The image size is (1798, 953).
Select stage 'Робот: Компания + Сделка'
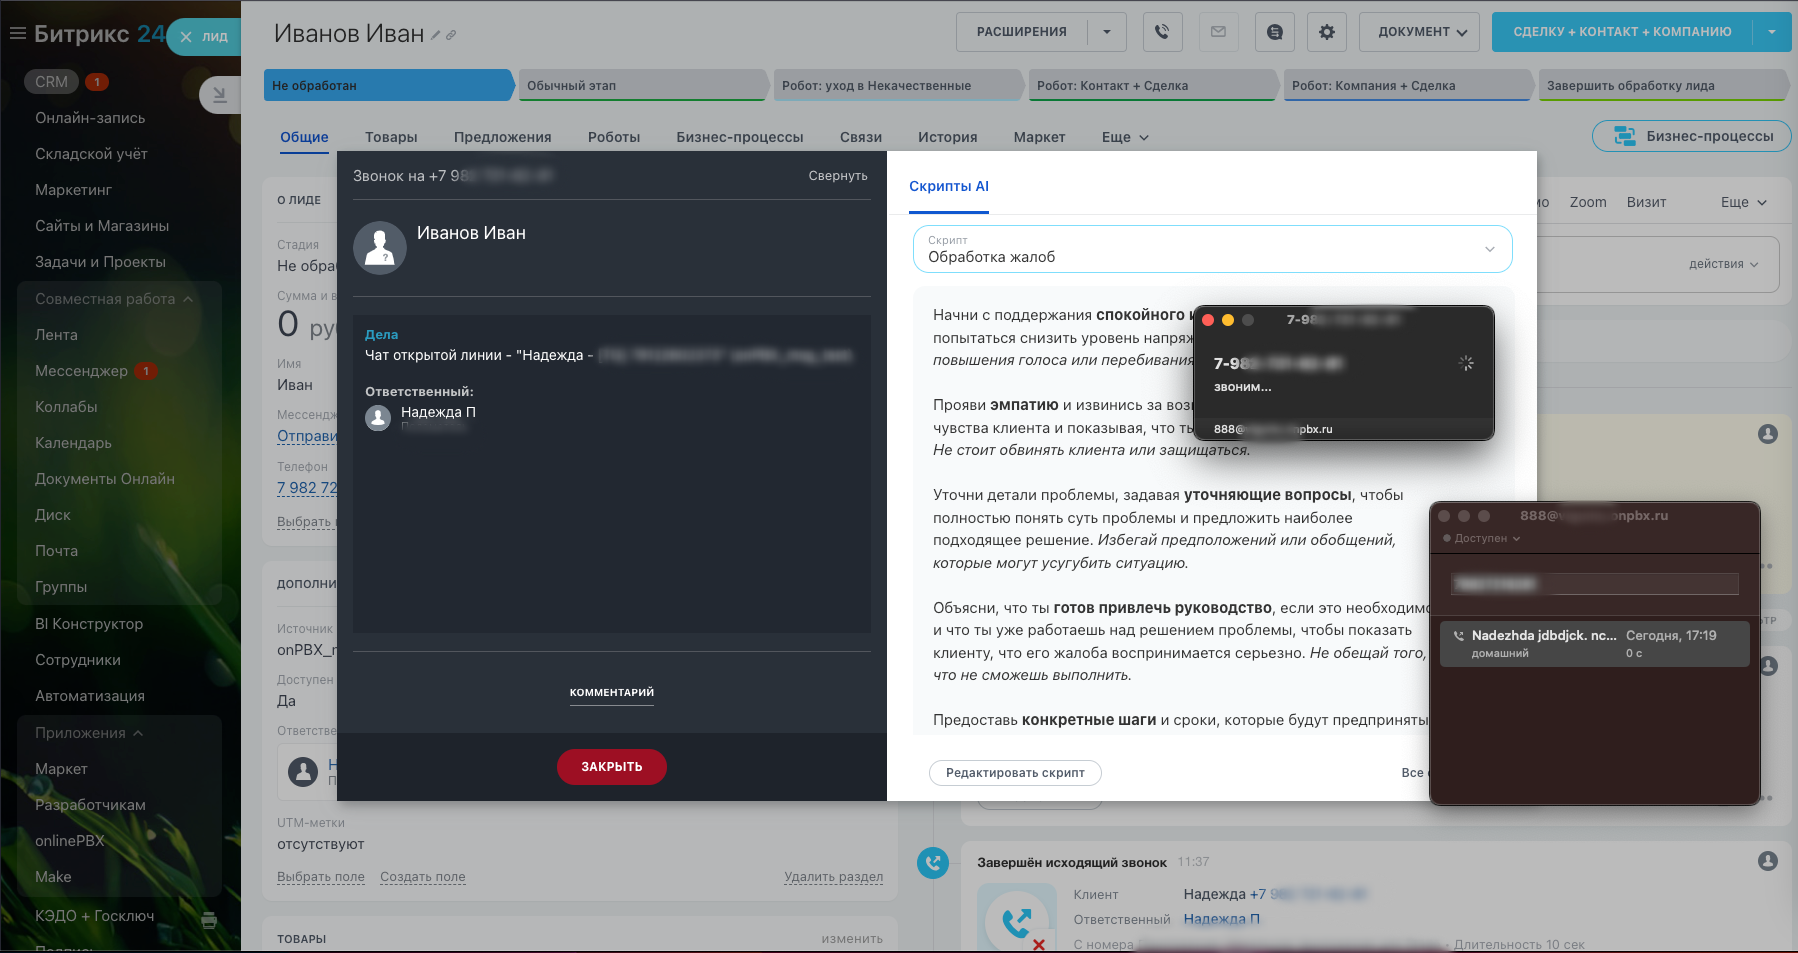1409,85
